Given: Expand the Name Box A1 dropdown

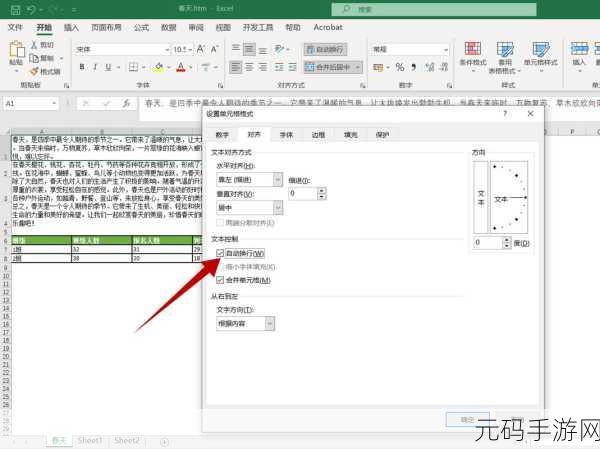Looking at the screenshot, I should click(x=54, y=103).
